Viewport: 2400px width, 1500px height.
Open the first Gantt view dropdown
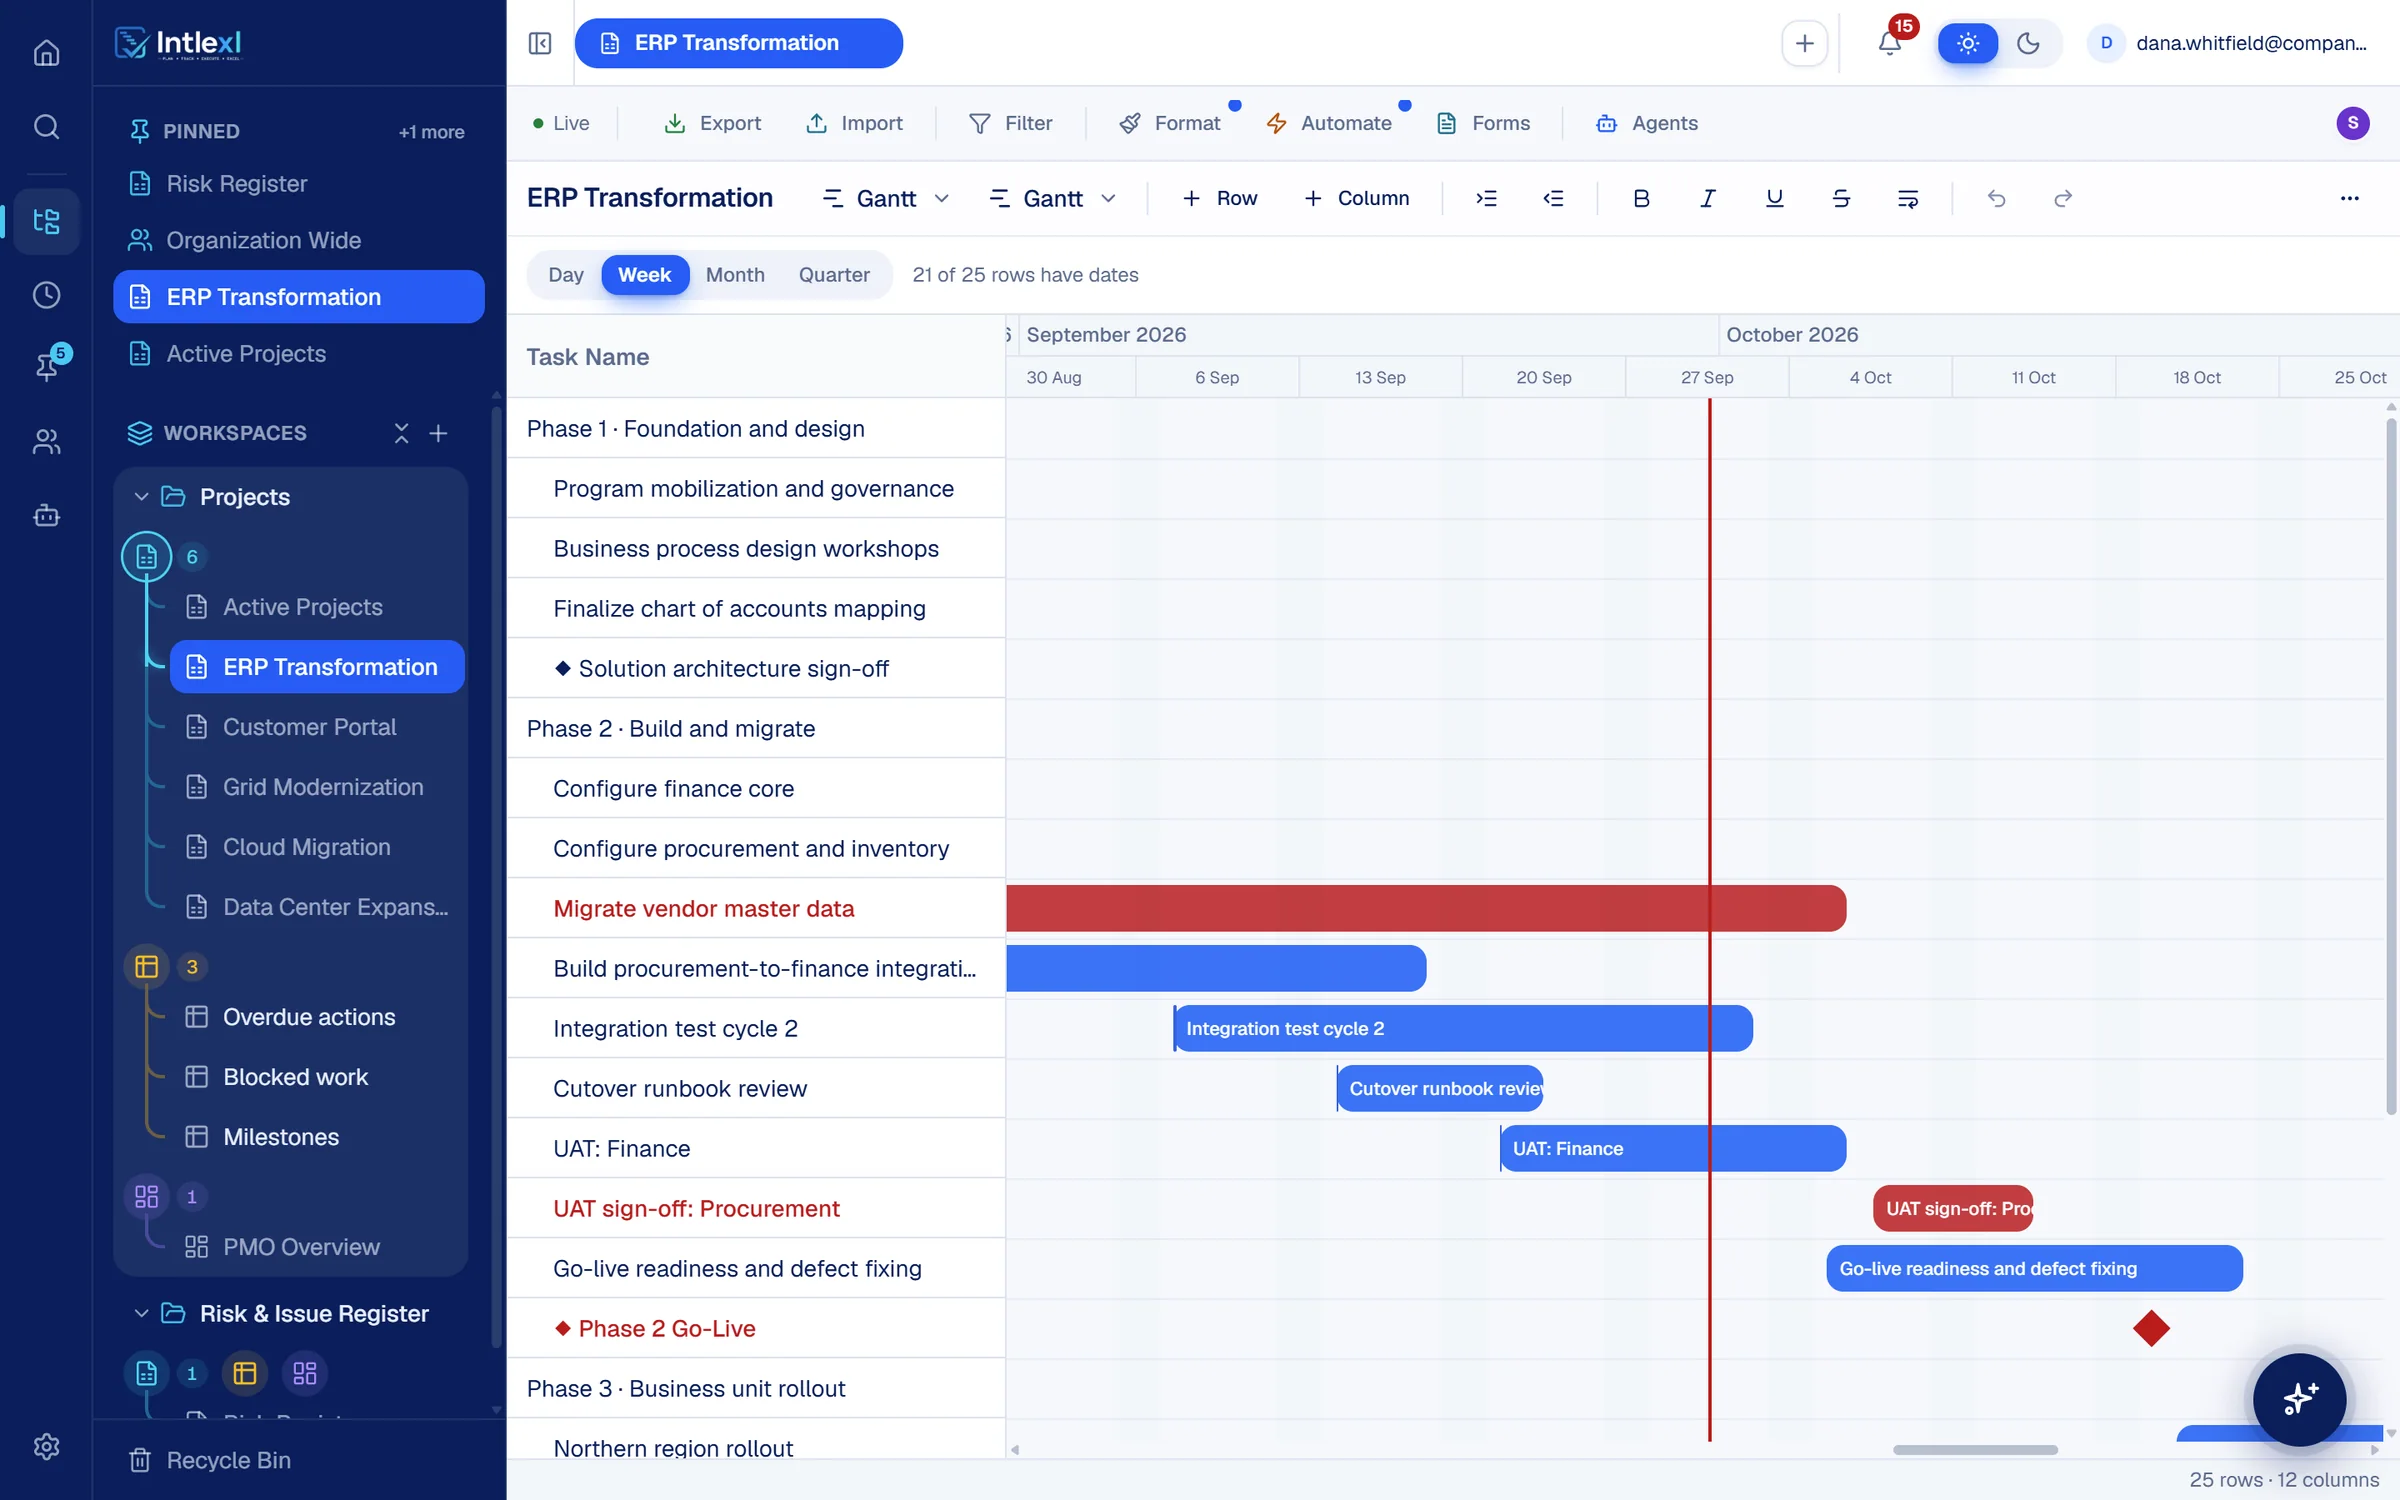[x=885, y=198]
